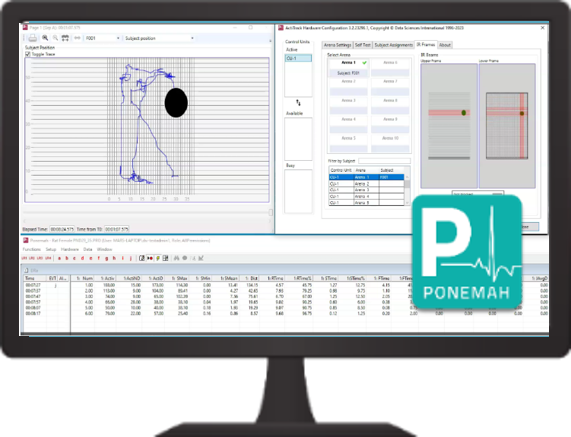Viewport: 571px width, 437px height.
Task: Open the Window menu in Ponemah
Action: coord(105,249)
